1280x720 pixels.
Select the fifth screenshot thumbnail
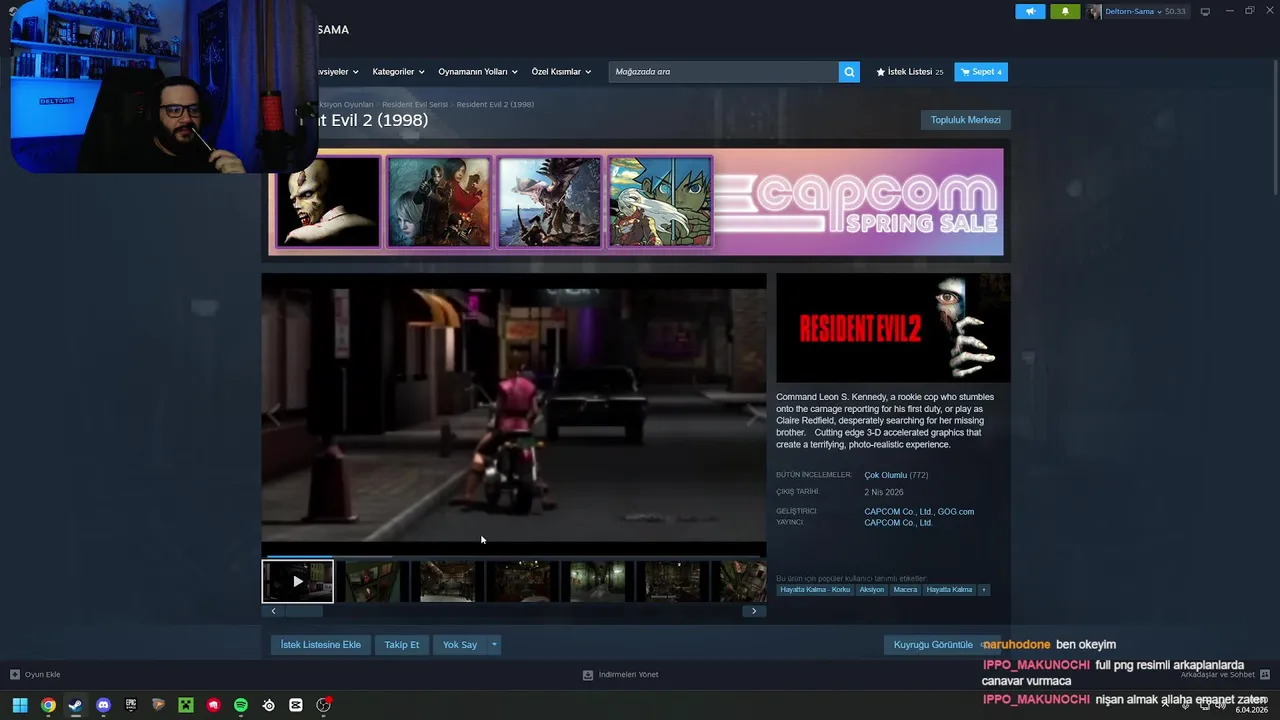(x=598, y=581)
